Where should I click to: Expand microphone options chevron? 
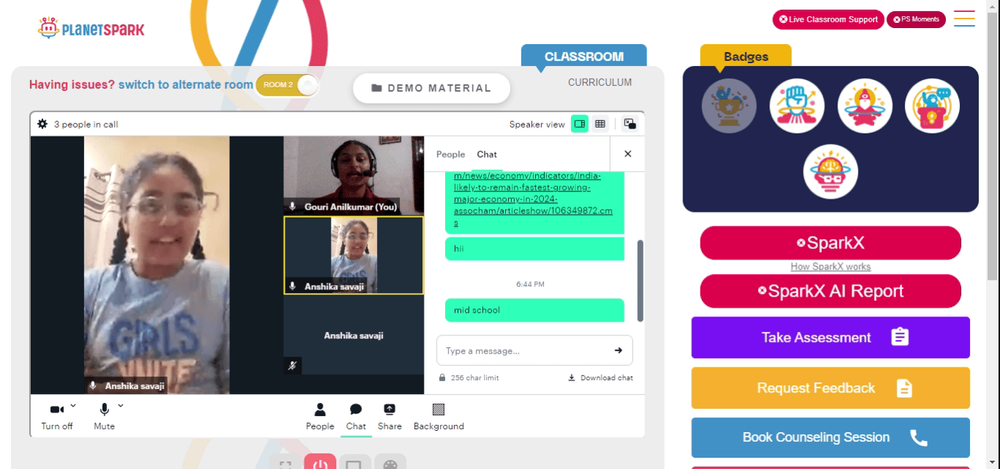tap(121, 405)
